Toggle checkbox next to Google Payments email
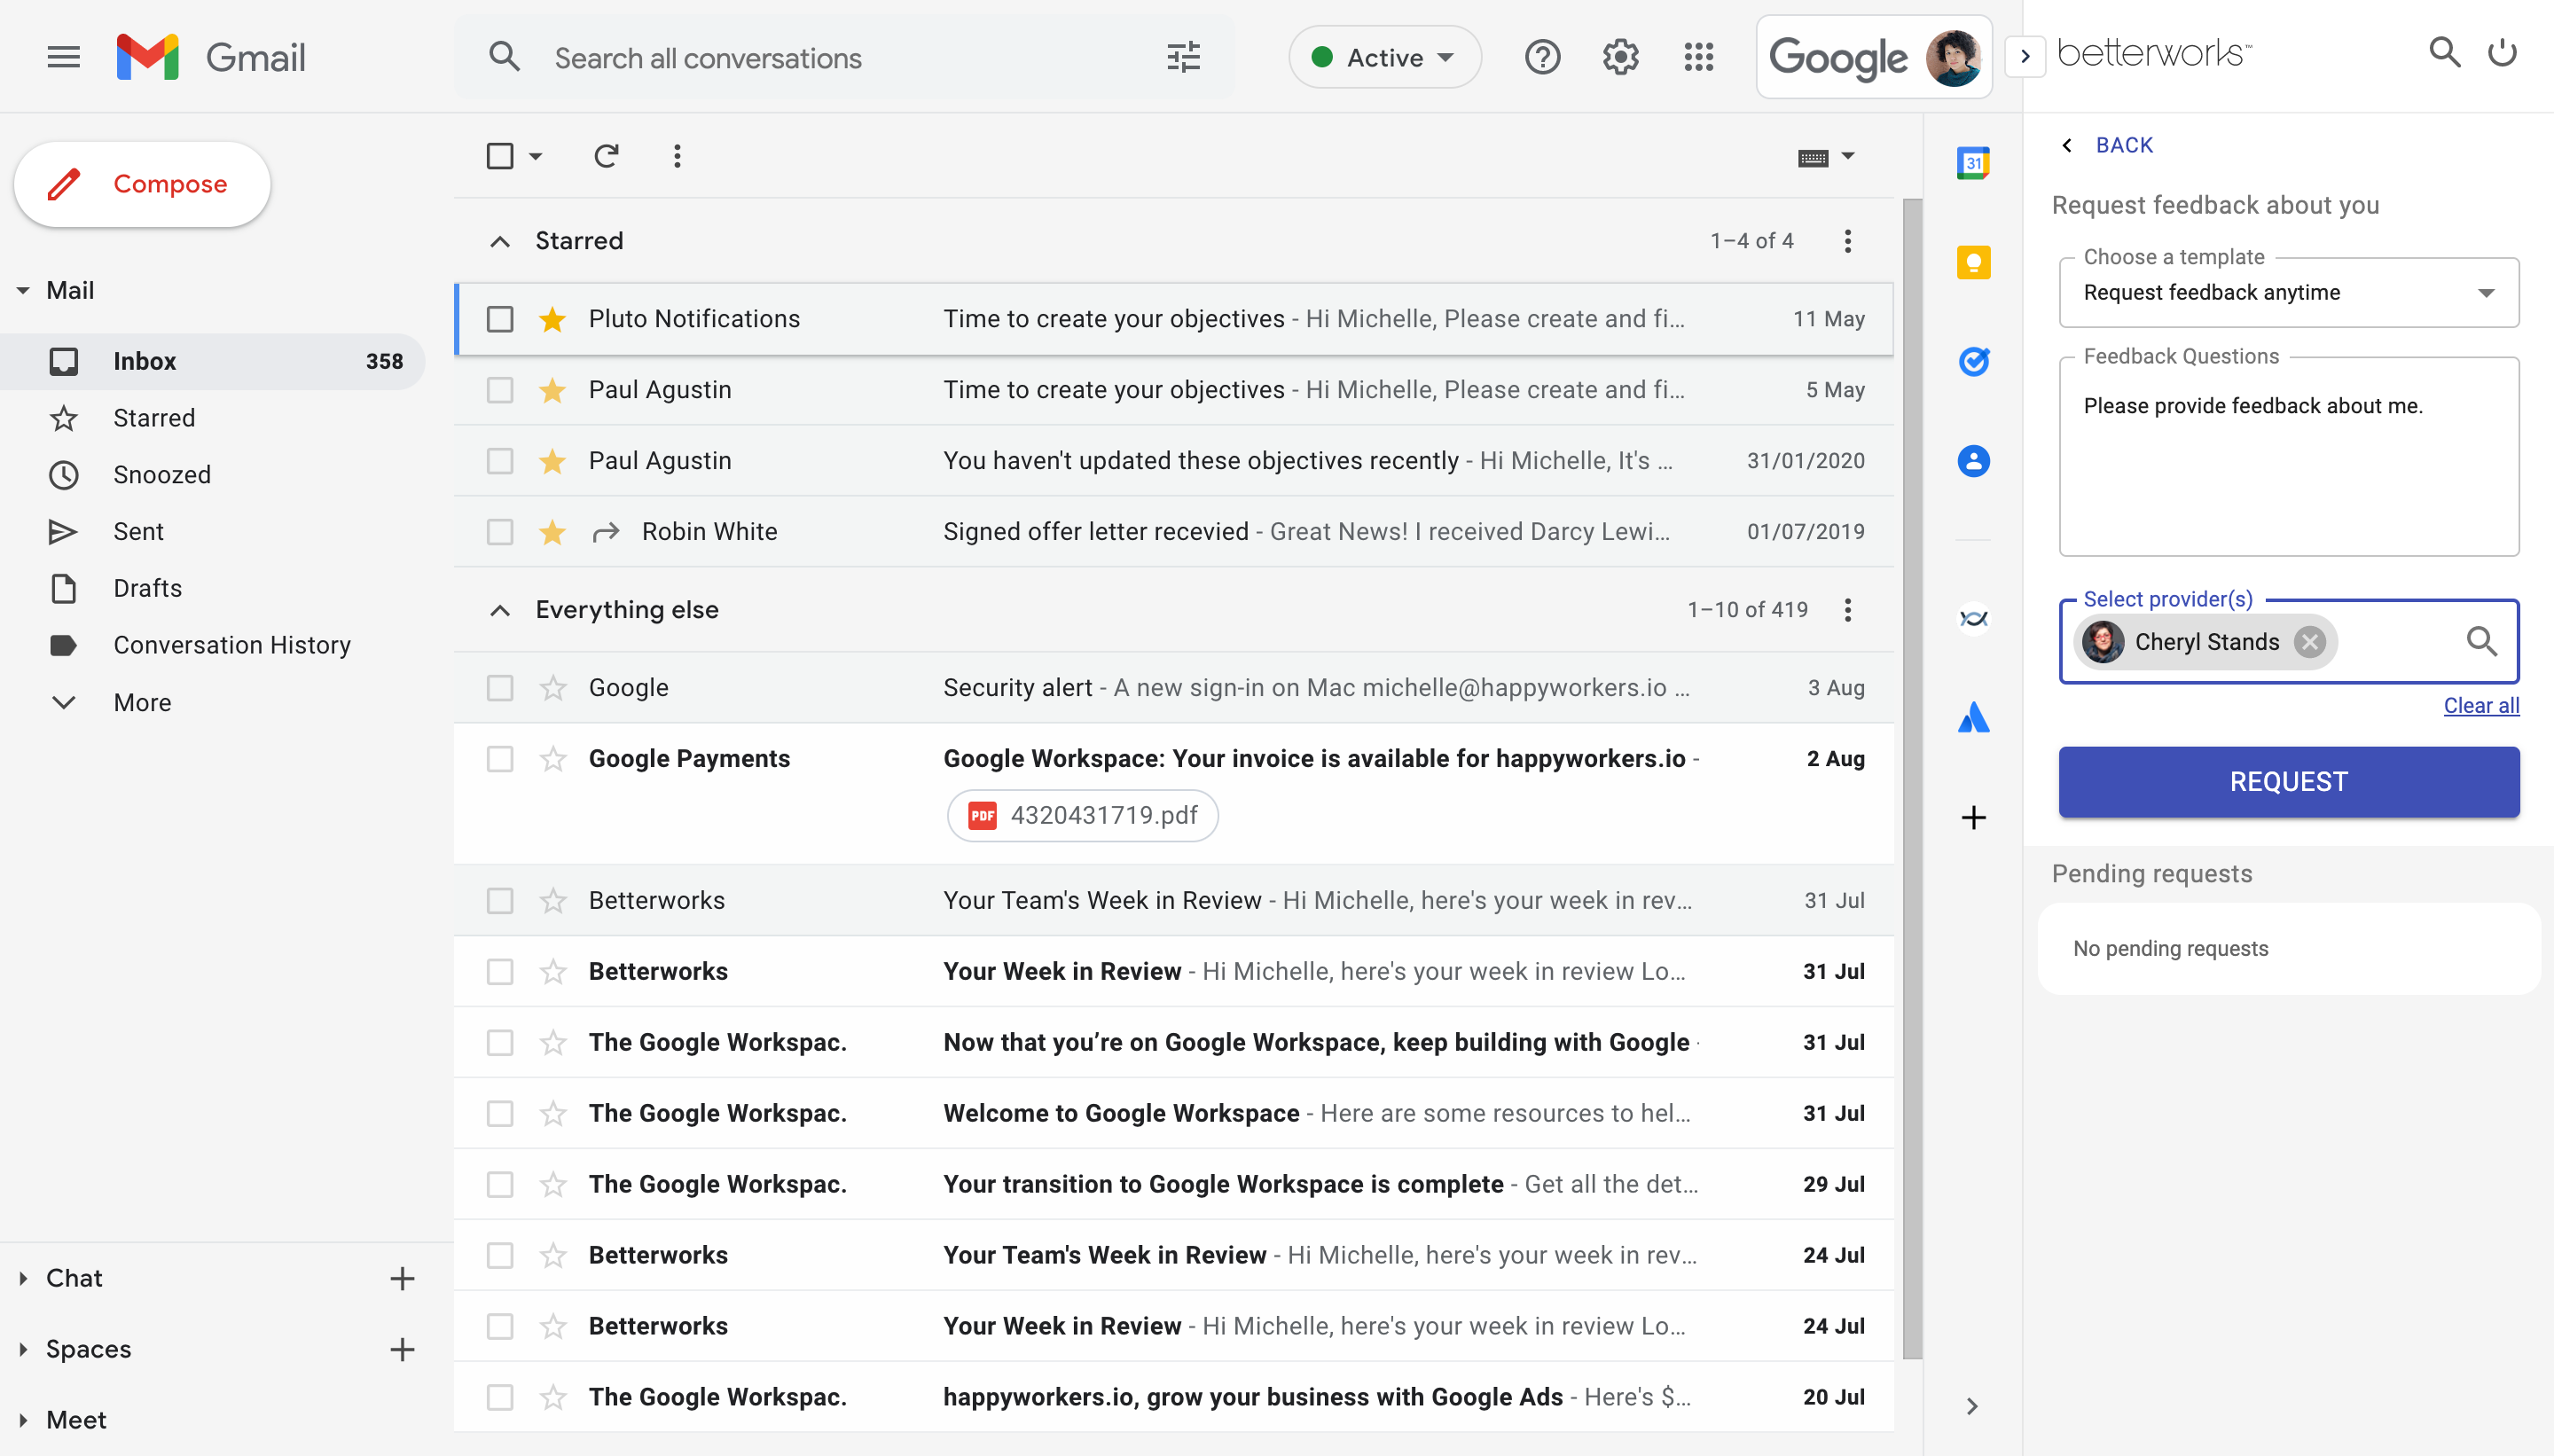2554x1456 pixels. [498, 758]
